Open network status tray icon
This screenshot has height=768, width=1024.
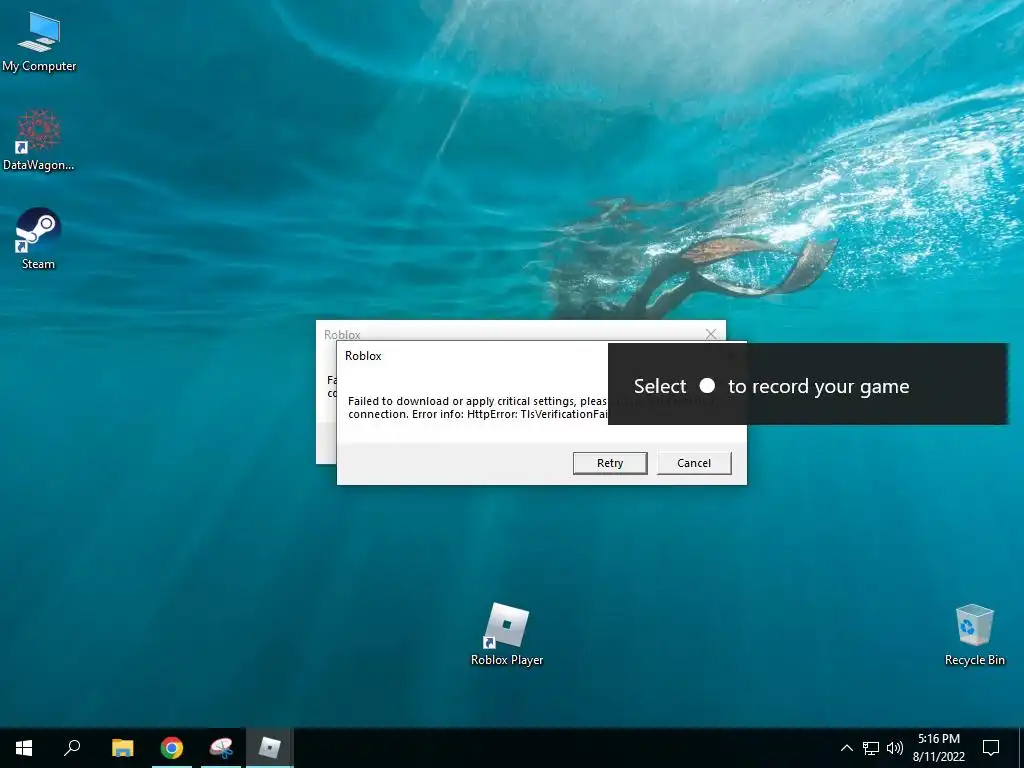[x=871, y=748]
